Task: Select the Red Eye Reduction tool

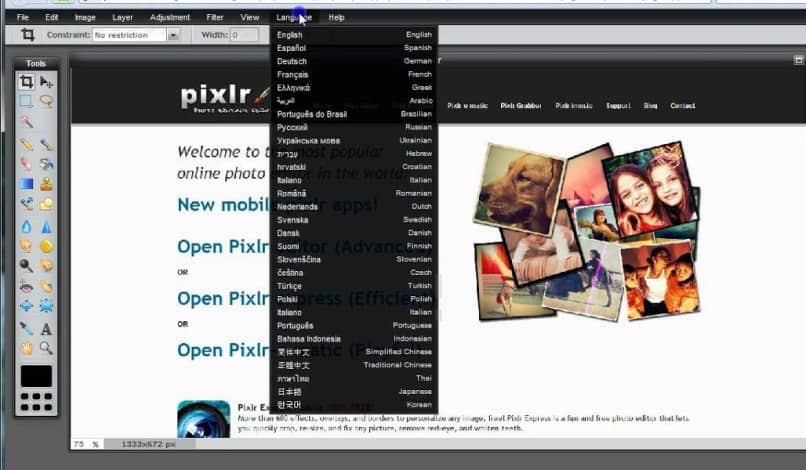Action: click(x=26, y=286)
